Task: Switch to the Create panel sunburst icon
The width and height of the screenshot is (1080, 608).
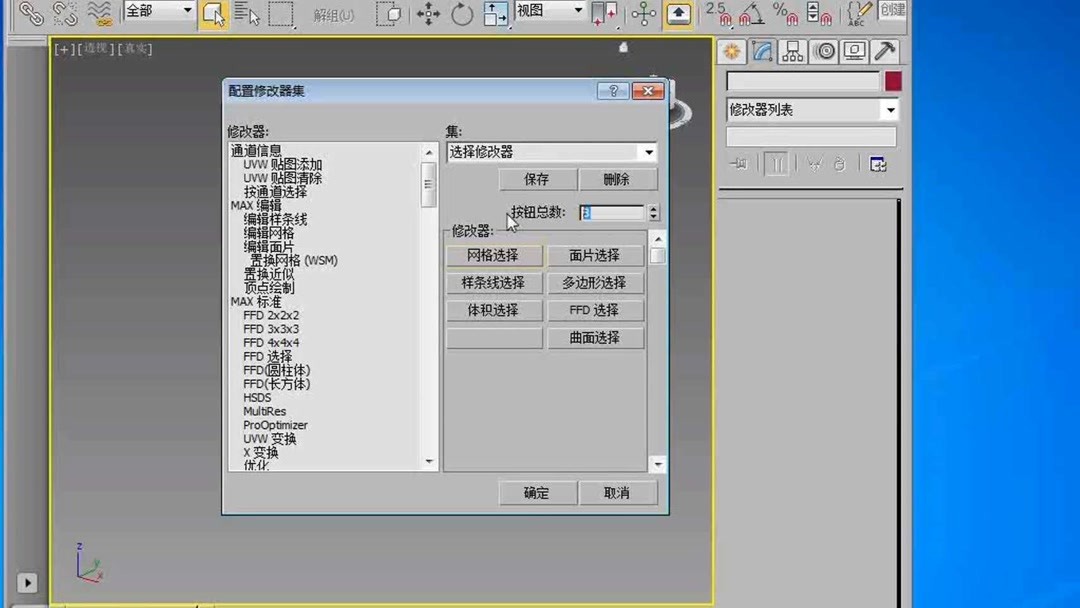Action: (x=733, y=51)
